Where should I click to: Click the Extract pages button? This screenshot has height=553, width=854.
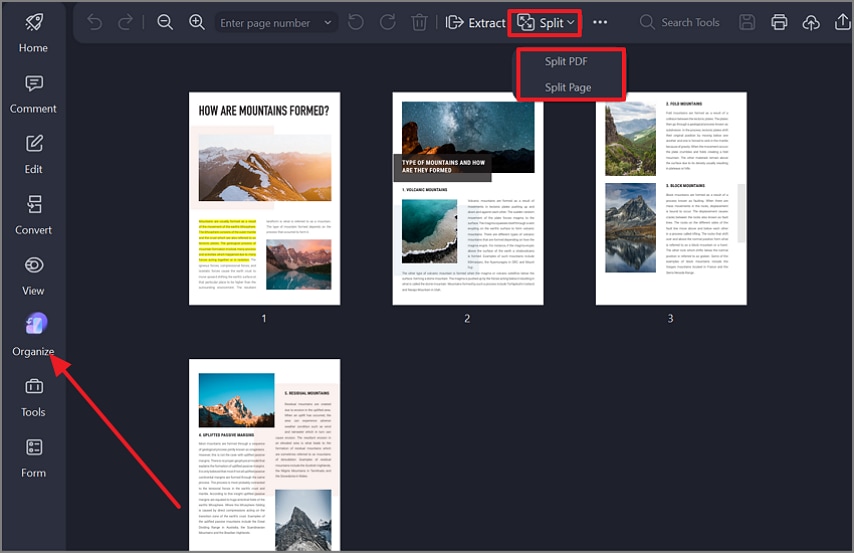click(475, 22)
